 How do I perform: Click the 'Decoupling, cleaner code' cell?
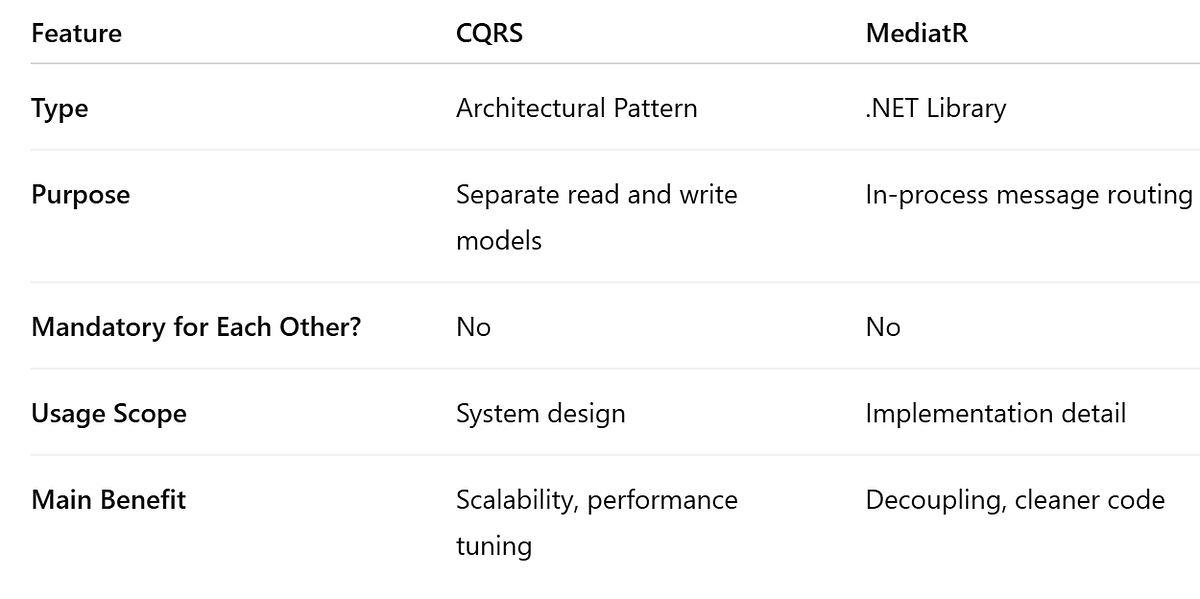(1014, 499)
